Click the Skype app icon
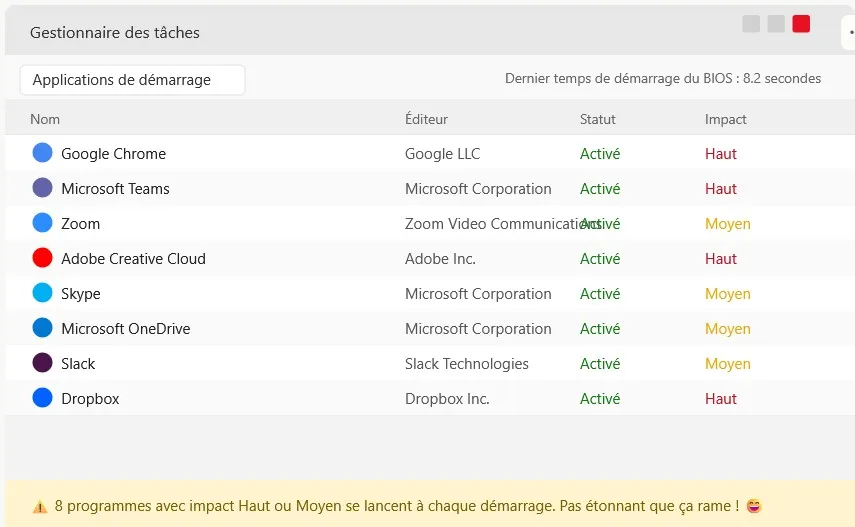Screen dimensions: 855x527 click(43, 292)
